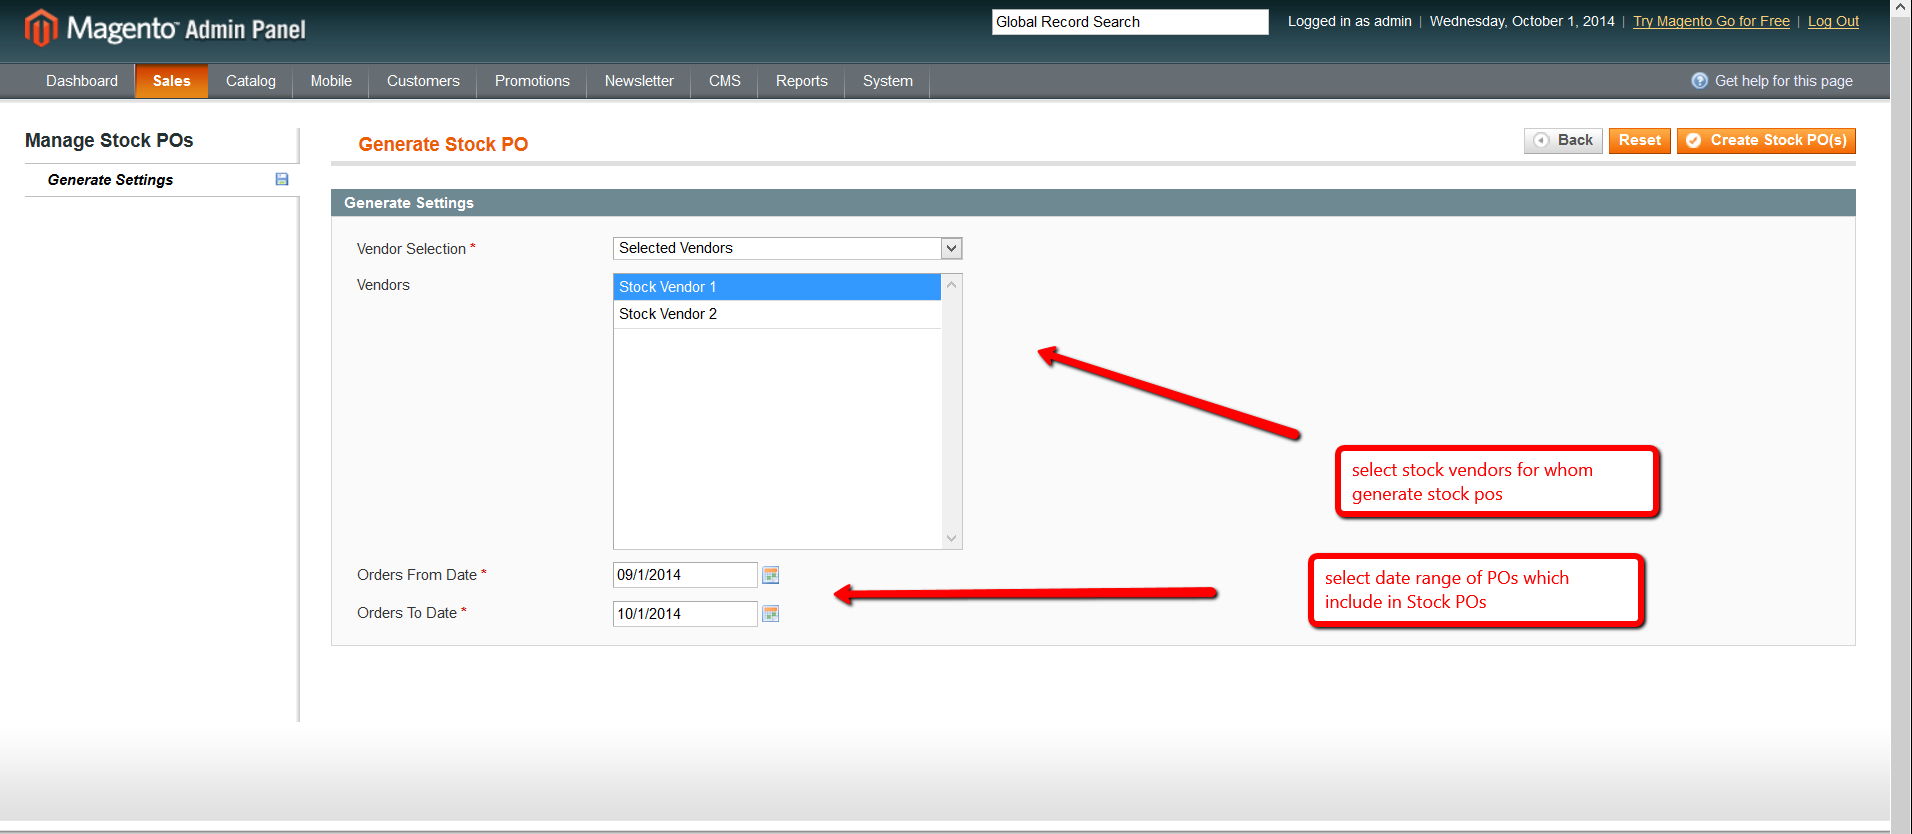Viewport: 1912px width, 834px height.
Task: Click Vendors list scrollbar up arrow
Action: 952,285
